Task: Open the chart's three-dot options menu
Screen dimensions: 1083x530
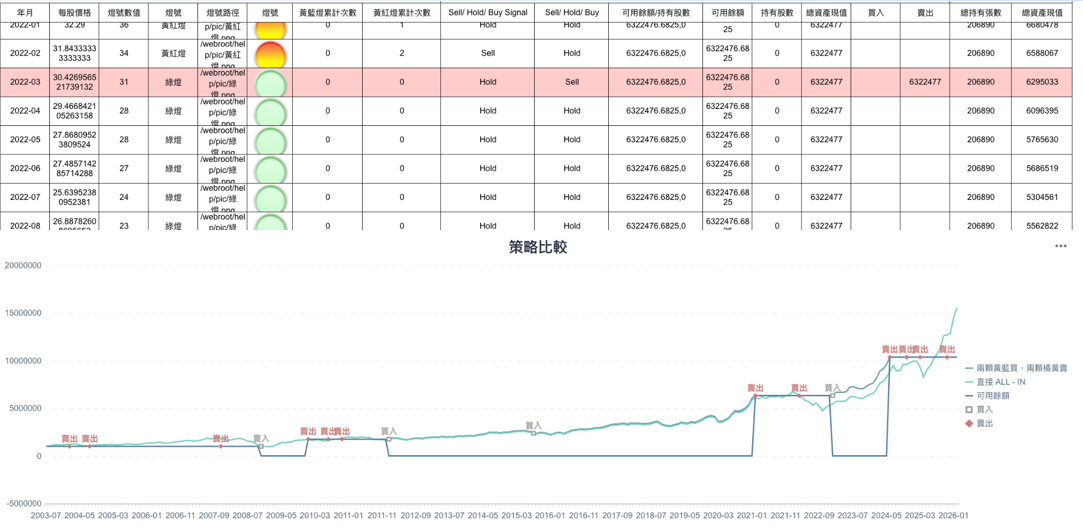Action: 1060,246
